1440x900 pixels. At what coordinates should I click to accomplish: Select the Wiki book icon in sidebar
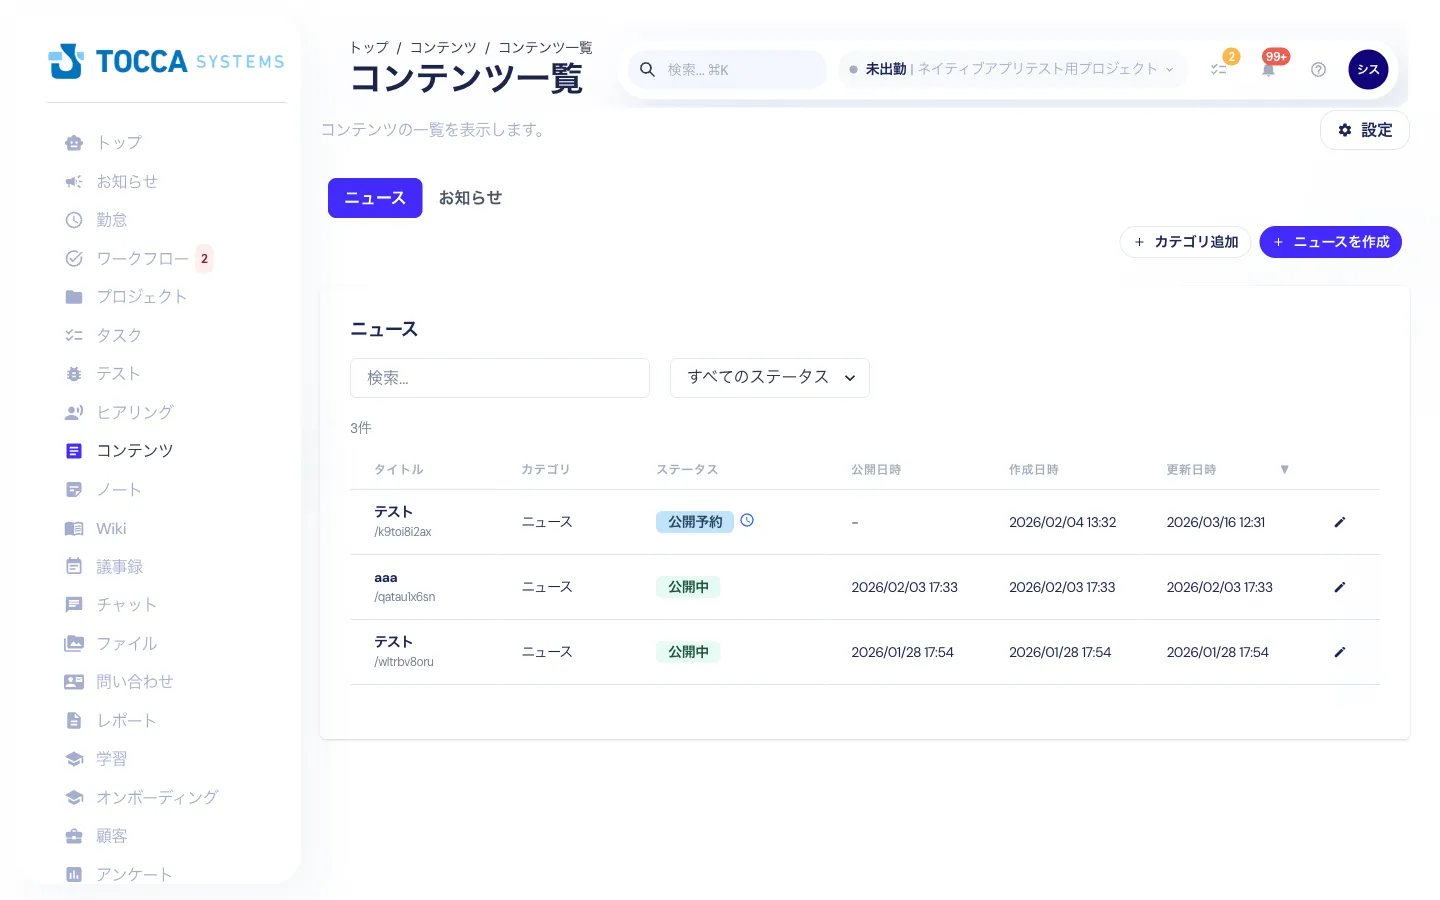[x=73, y=528]
